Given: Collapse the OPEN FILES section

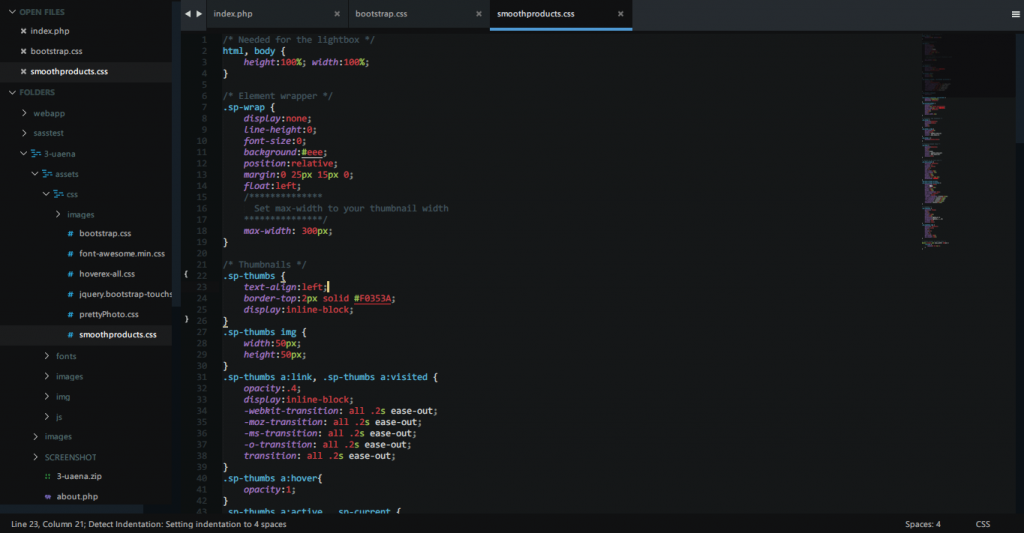Looking at the screenshot, I should click(x=11, y=11).
